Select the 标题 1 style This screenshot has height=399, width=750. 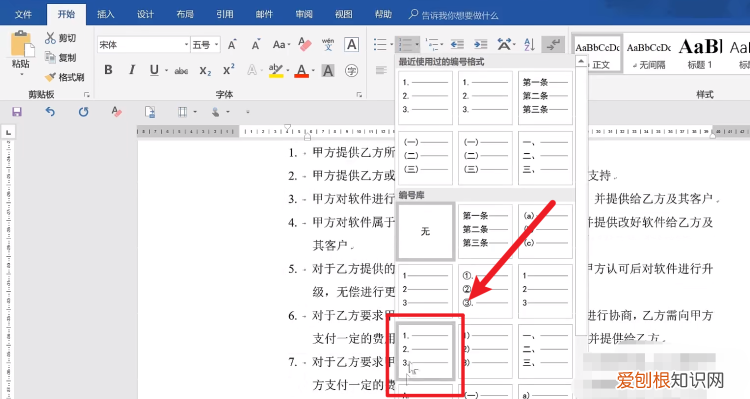click(x=700, y=54)
